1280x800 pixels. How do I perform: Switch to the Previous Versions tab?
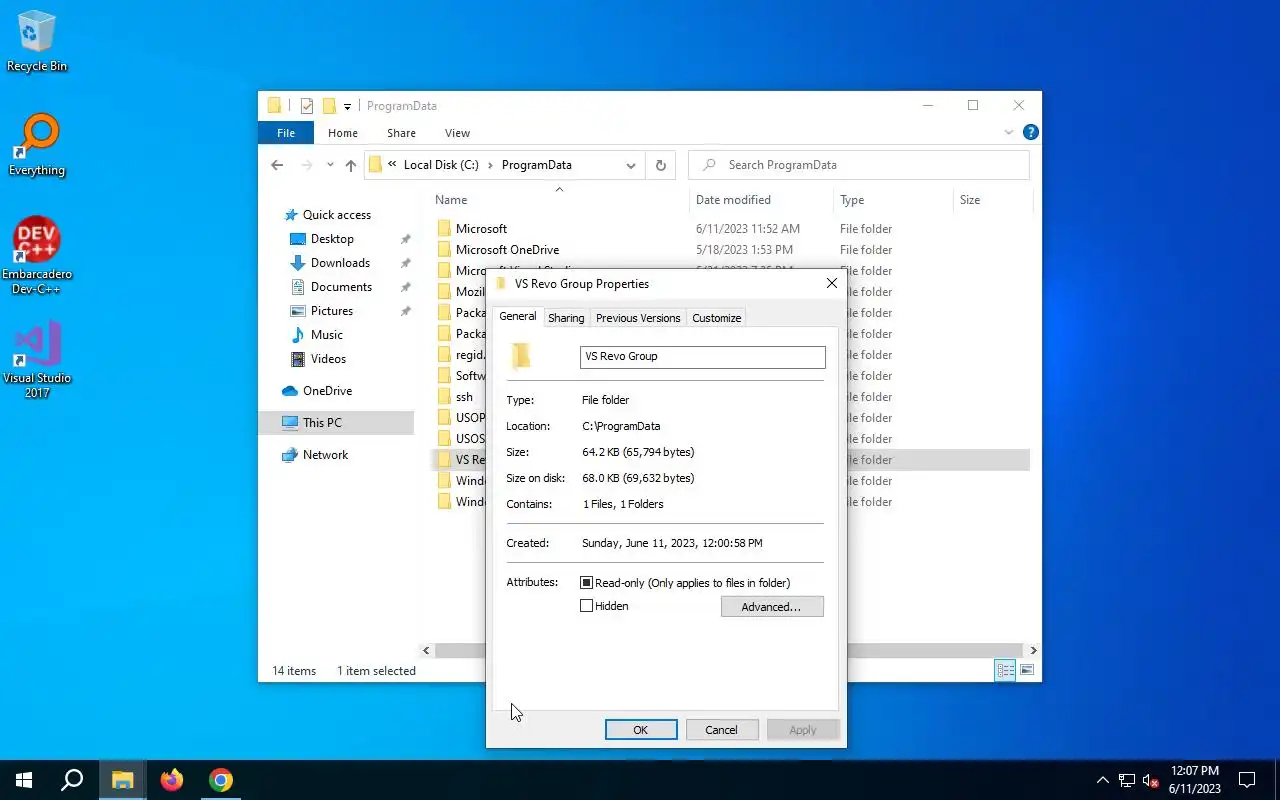tap(638, 318)
